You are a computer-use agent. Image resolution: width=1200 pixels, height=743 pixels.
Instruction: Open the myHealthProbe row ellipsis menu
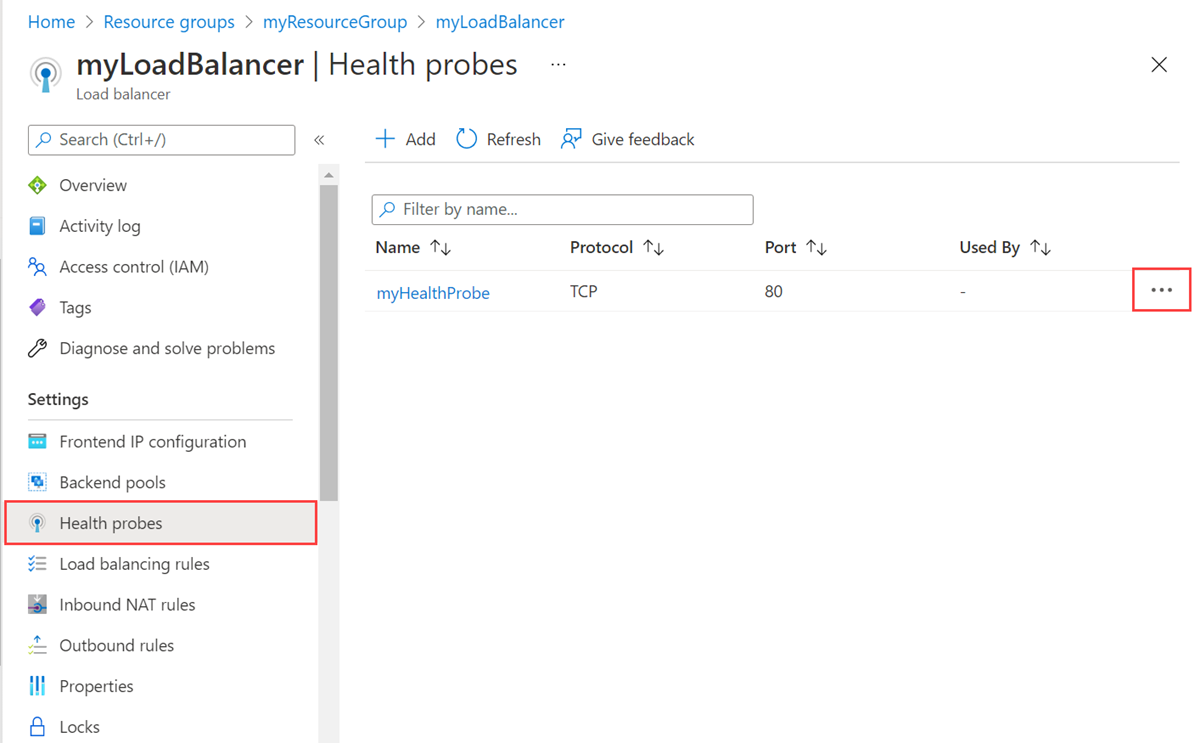tap(1161, 290)
